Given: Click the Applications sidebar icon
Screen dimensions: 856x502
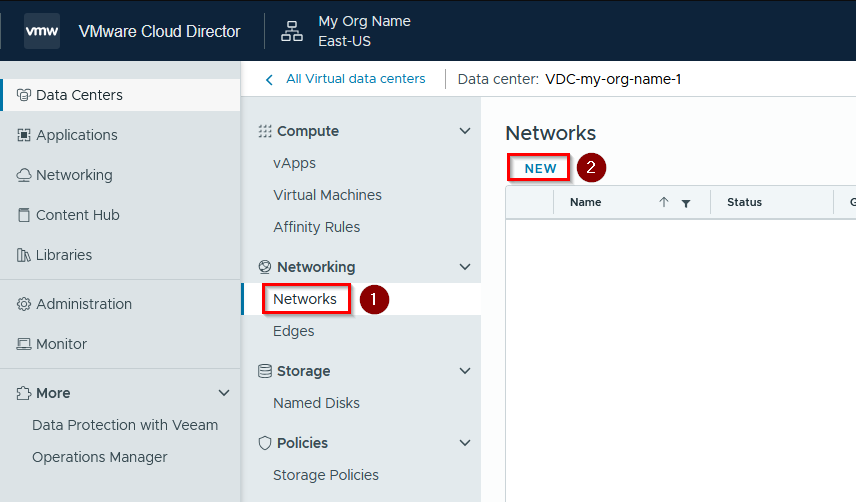Looking at the screenshot, I should (23, 135).
